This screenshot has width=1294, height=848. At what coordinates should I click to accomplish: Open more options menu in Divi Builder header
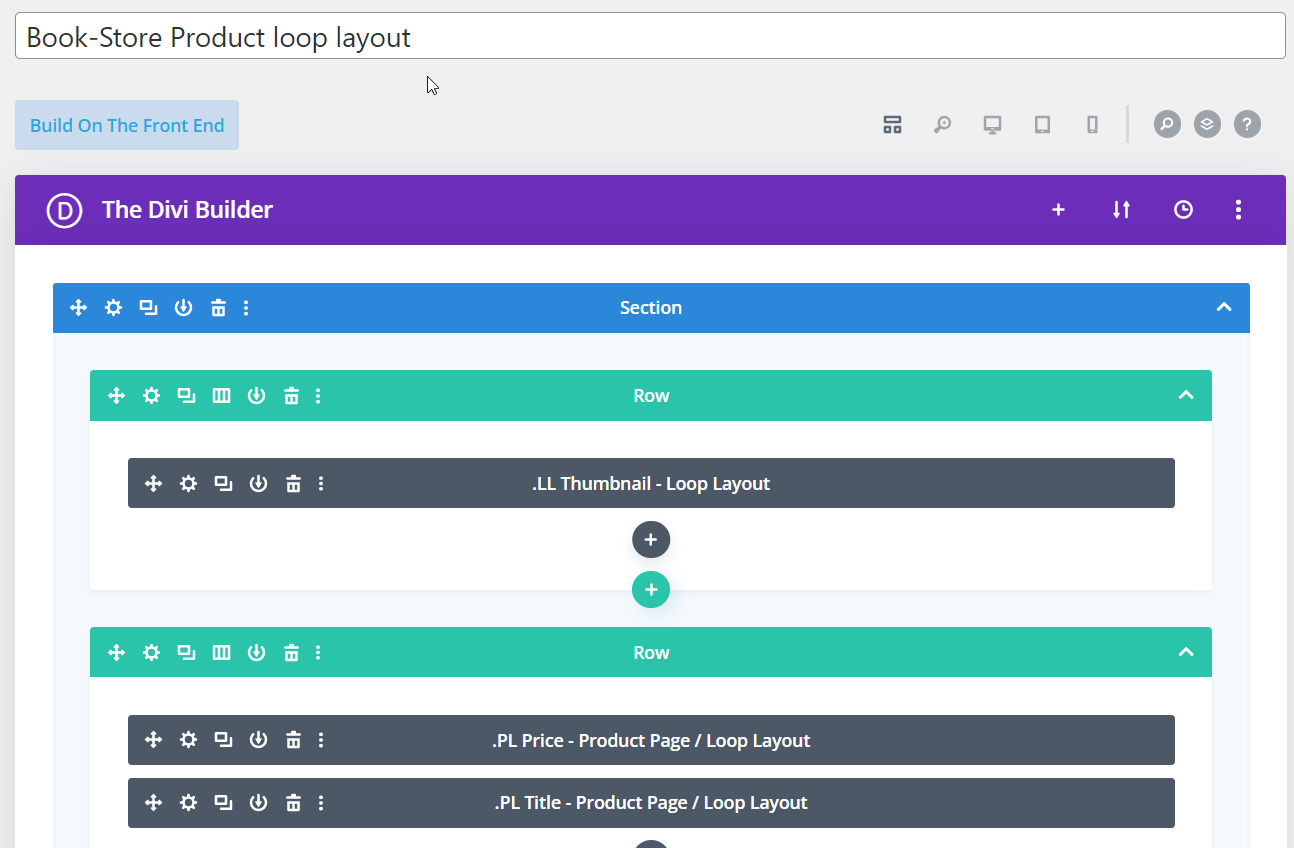coord(1238,210)
